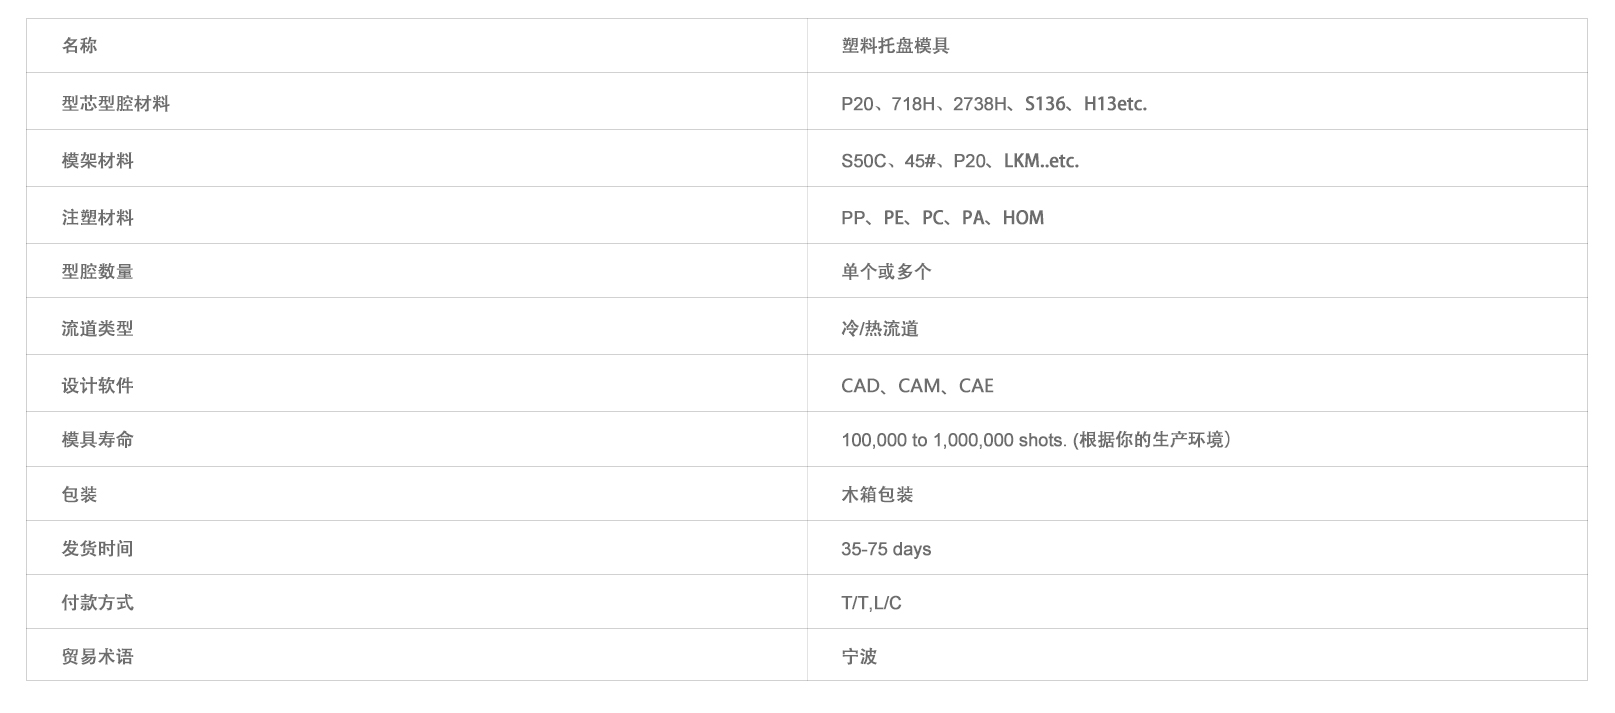Select the 冷/热流道 value text

pos(880,329)
